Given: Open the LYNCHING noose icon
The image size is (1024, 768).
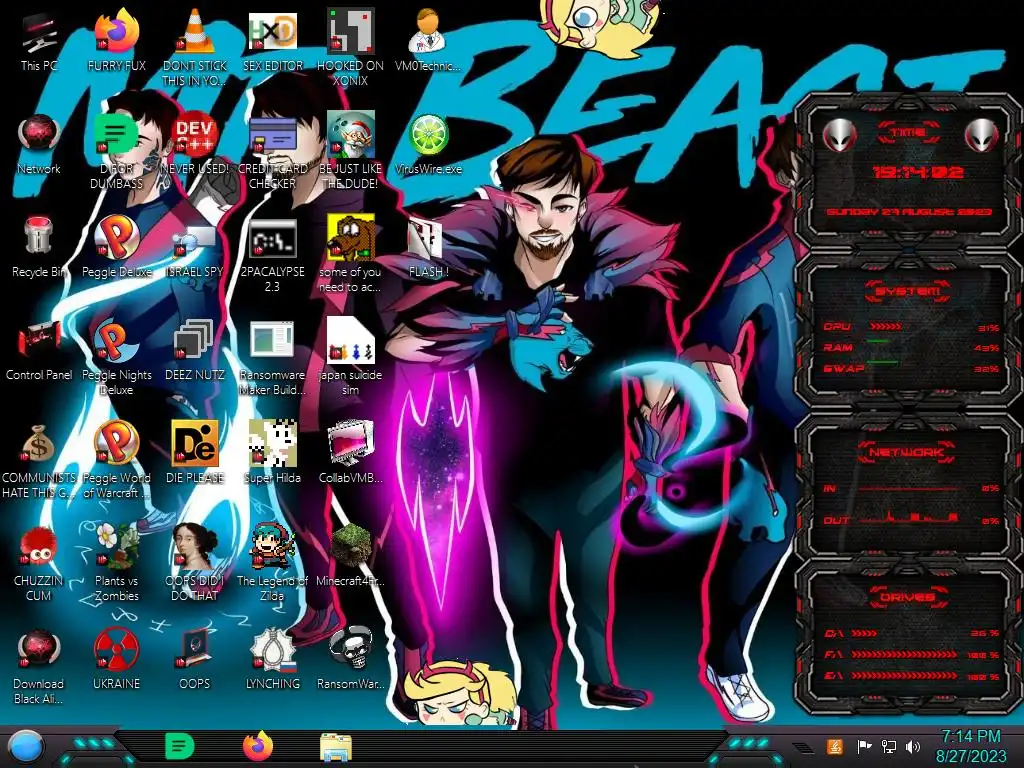Looking at the screenshot, I should click(272, 658).
